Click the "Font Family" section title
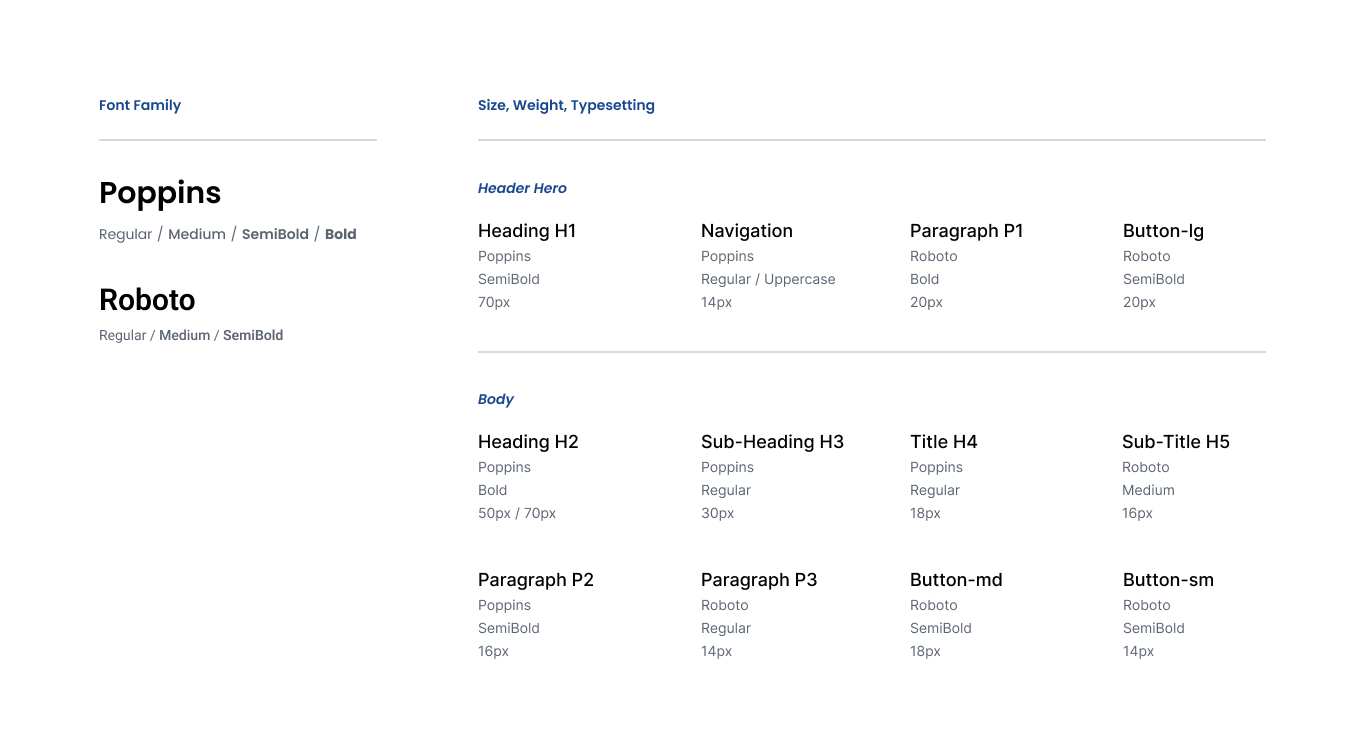The height and width of the screenshot is (749, 1366). pos(140,105)
